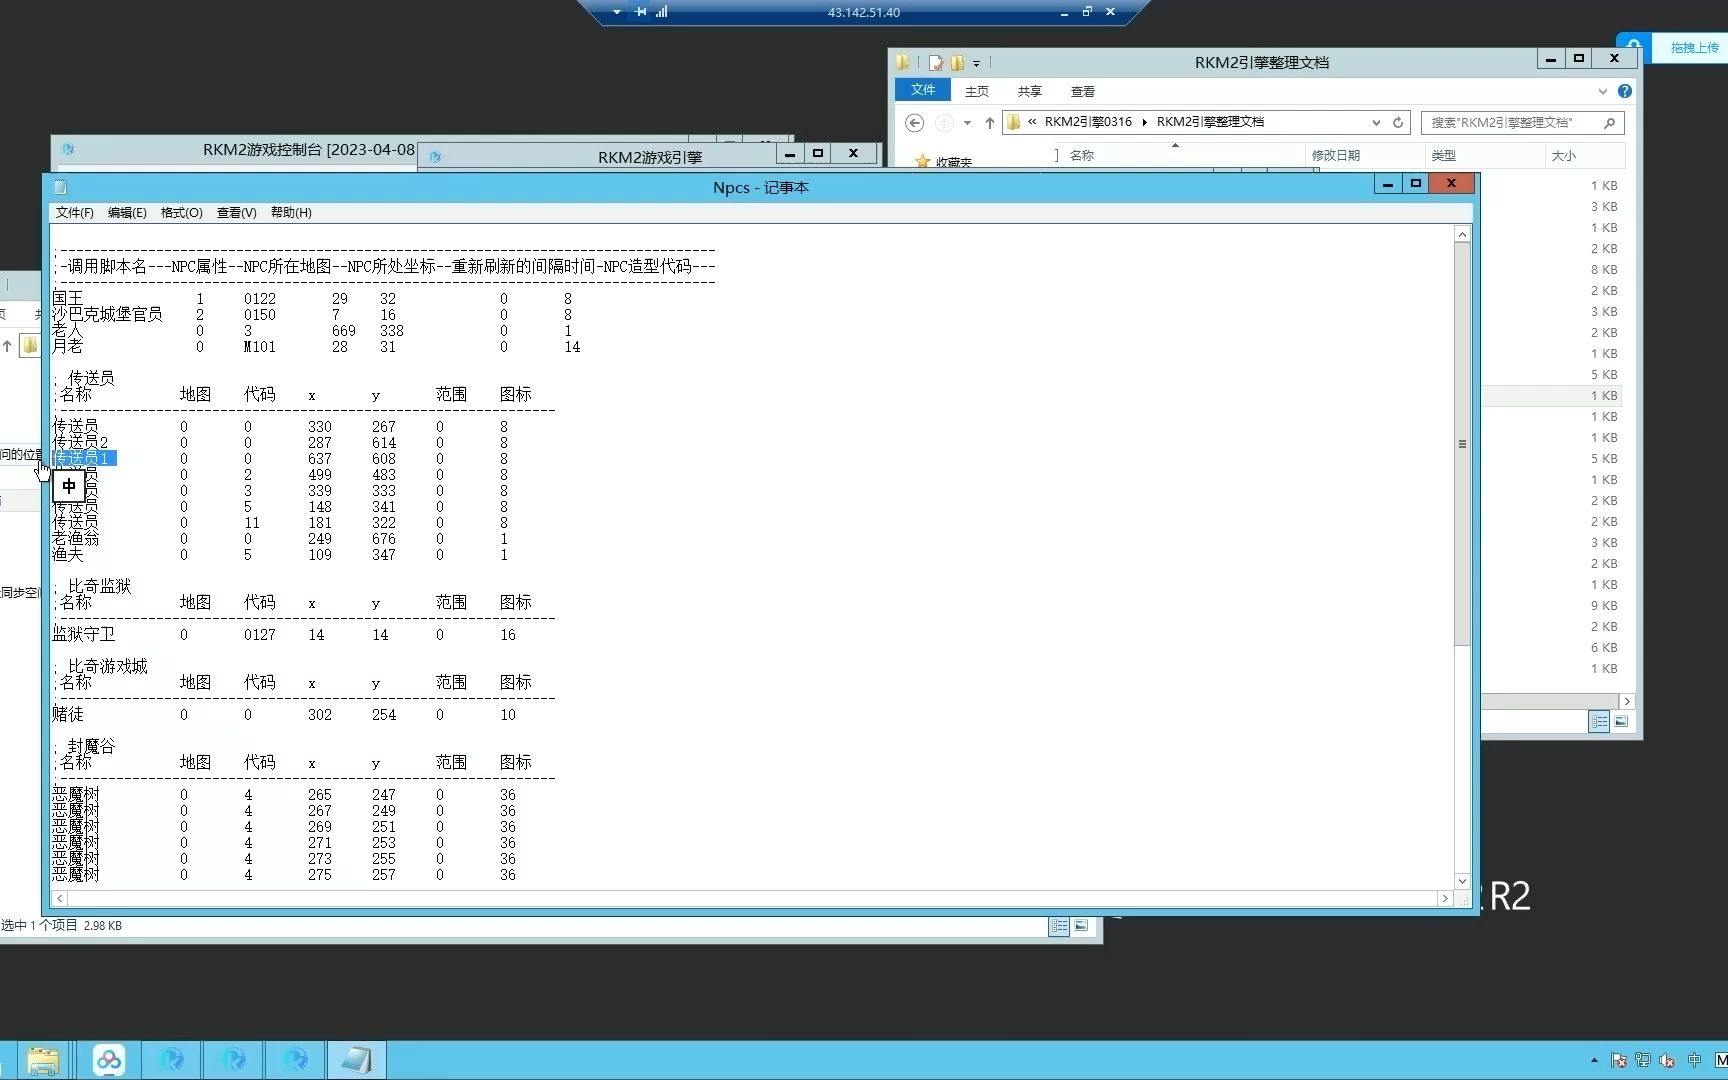Open the 格式(O) menu in Notepad
The width and height of the screenshot is (1728, 1080).
(x=181, y=213)
